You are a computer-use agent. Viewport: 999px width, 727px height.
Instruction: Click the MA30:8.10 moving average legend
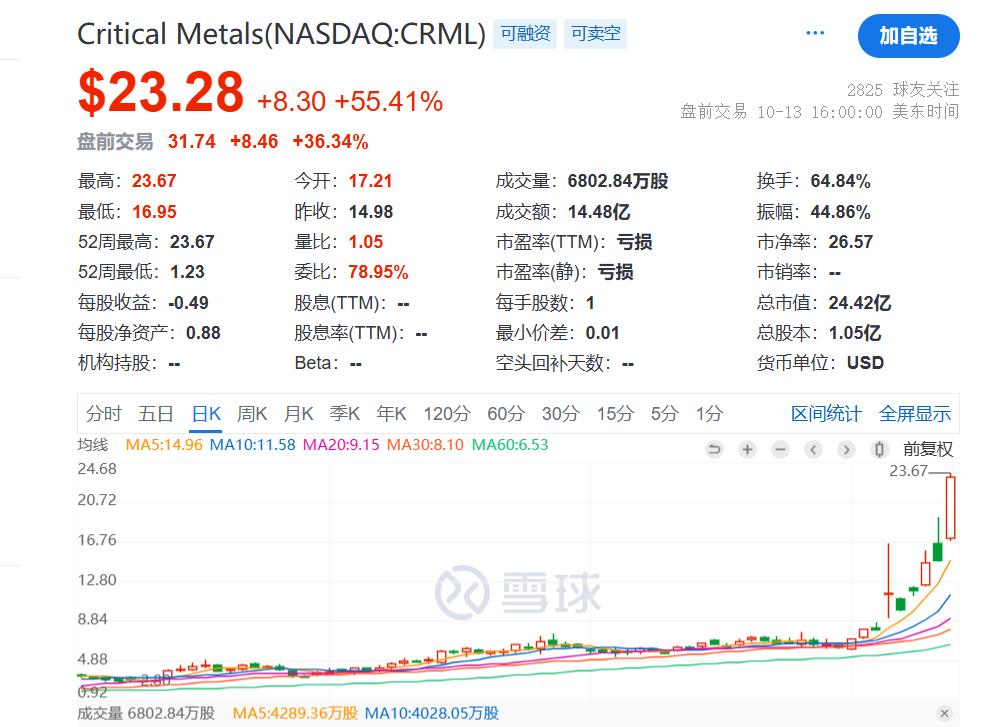tap(425, 445)
